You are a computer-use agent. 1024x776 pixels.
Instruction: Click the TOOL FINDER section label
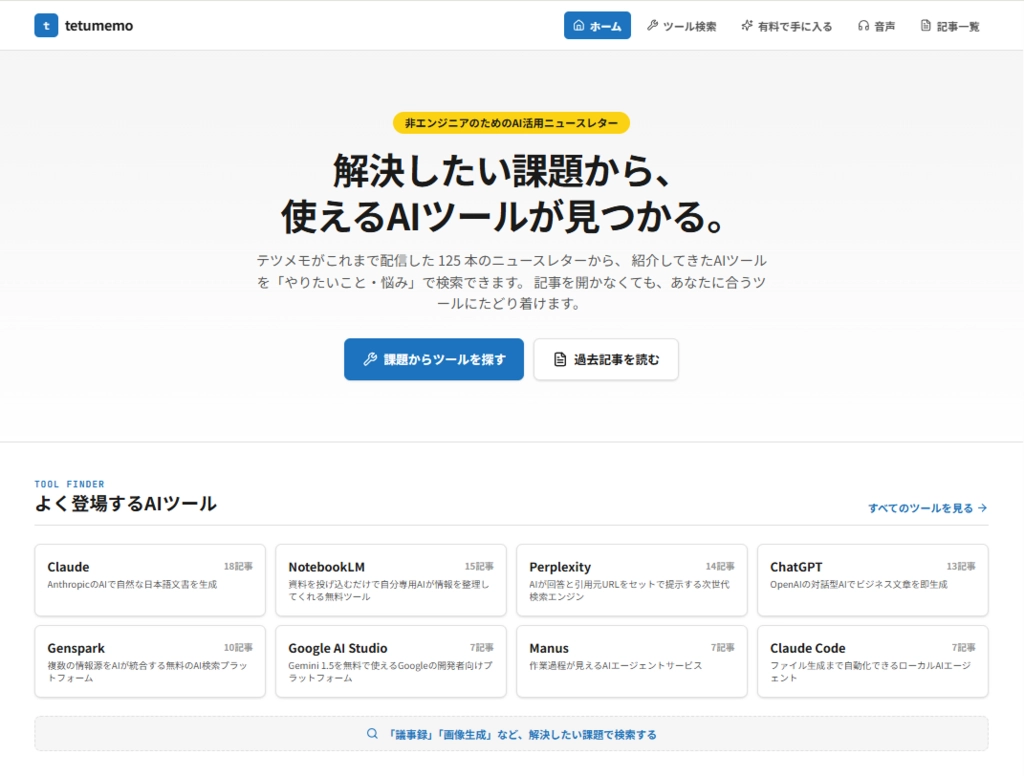pos(69,484)
